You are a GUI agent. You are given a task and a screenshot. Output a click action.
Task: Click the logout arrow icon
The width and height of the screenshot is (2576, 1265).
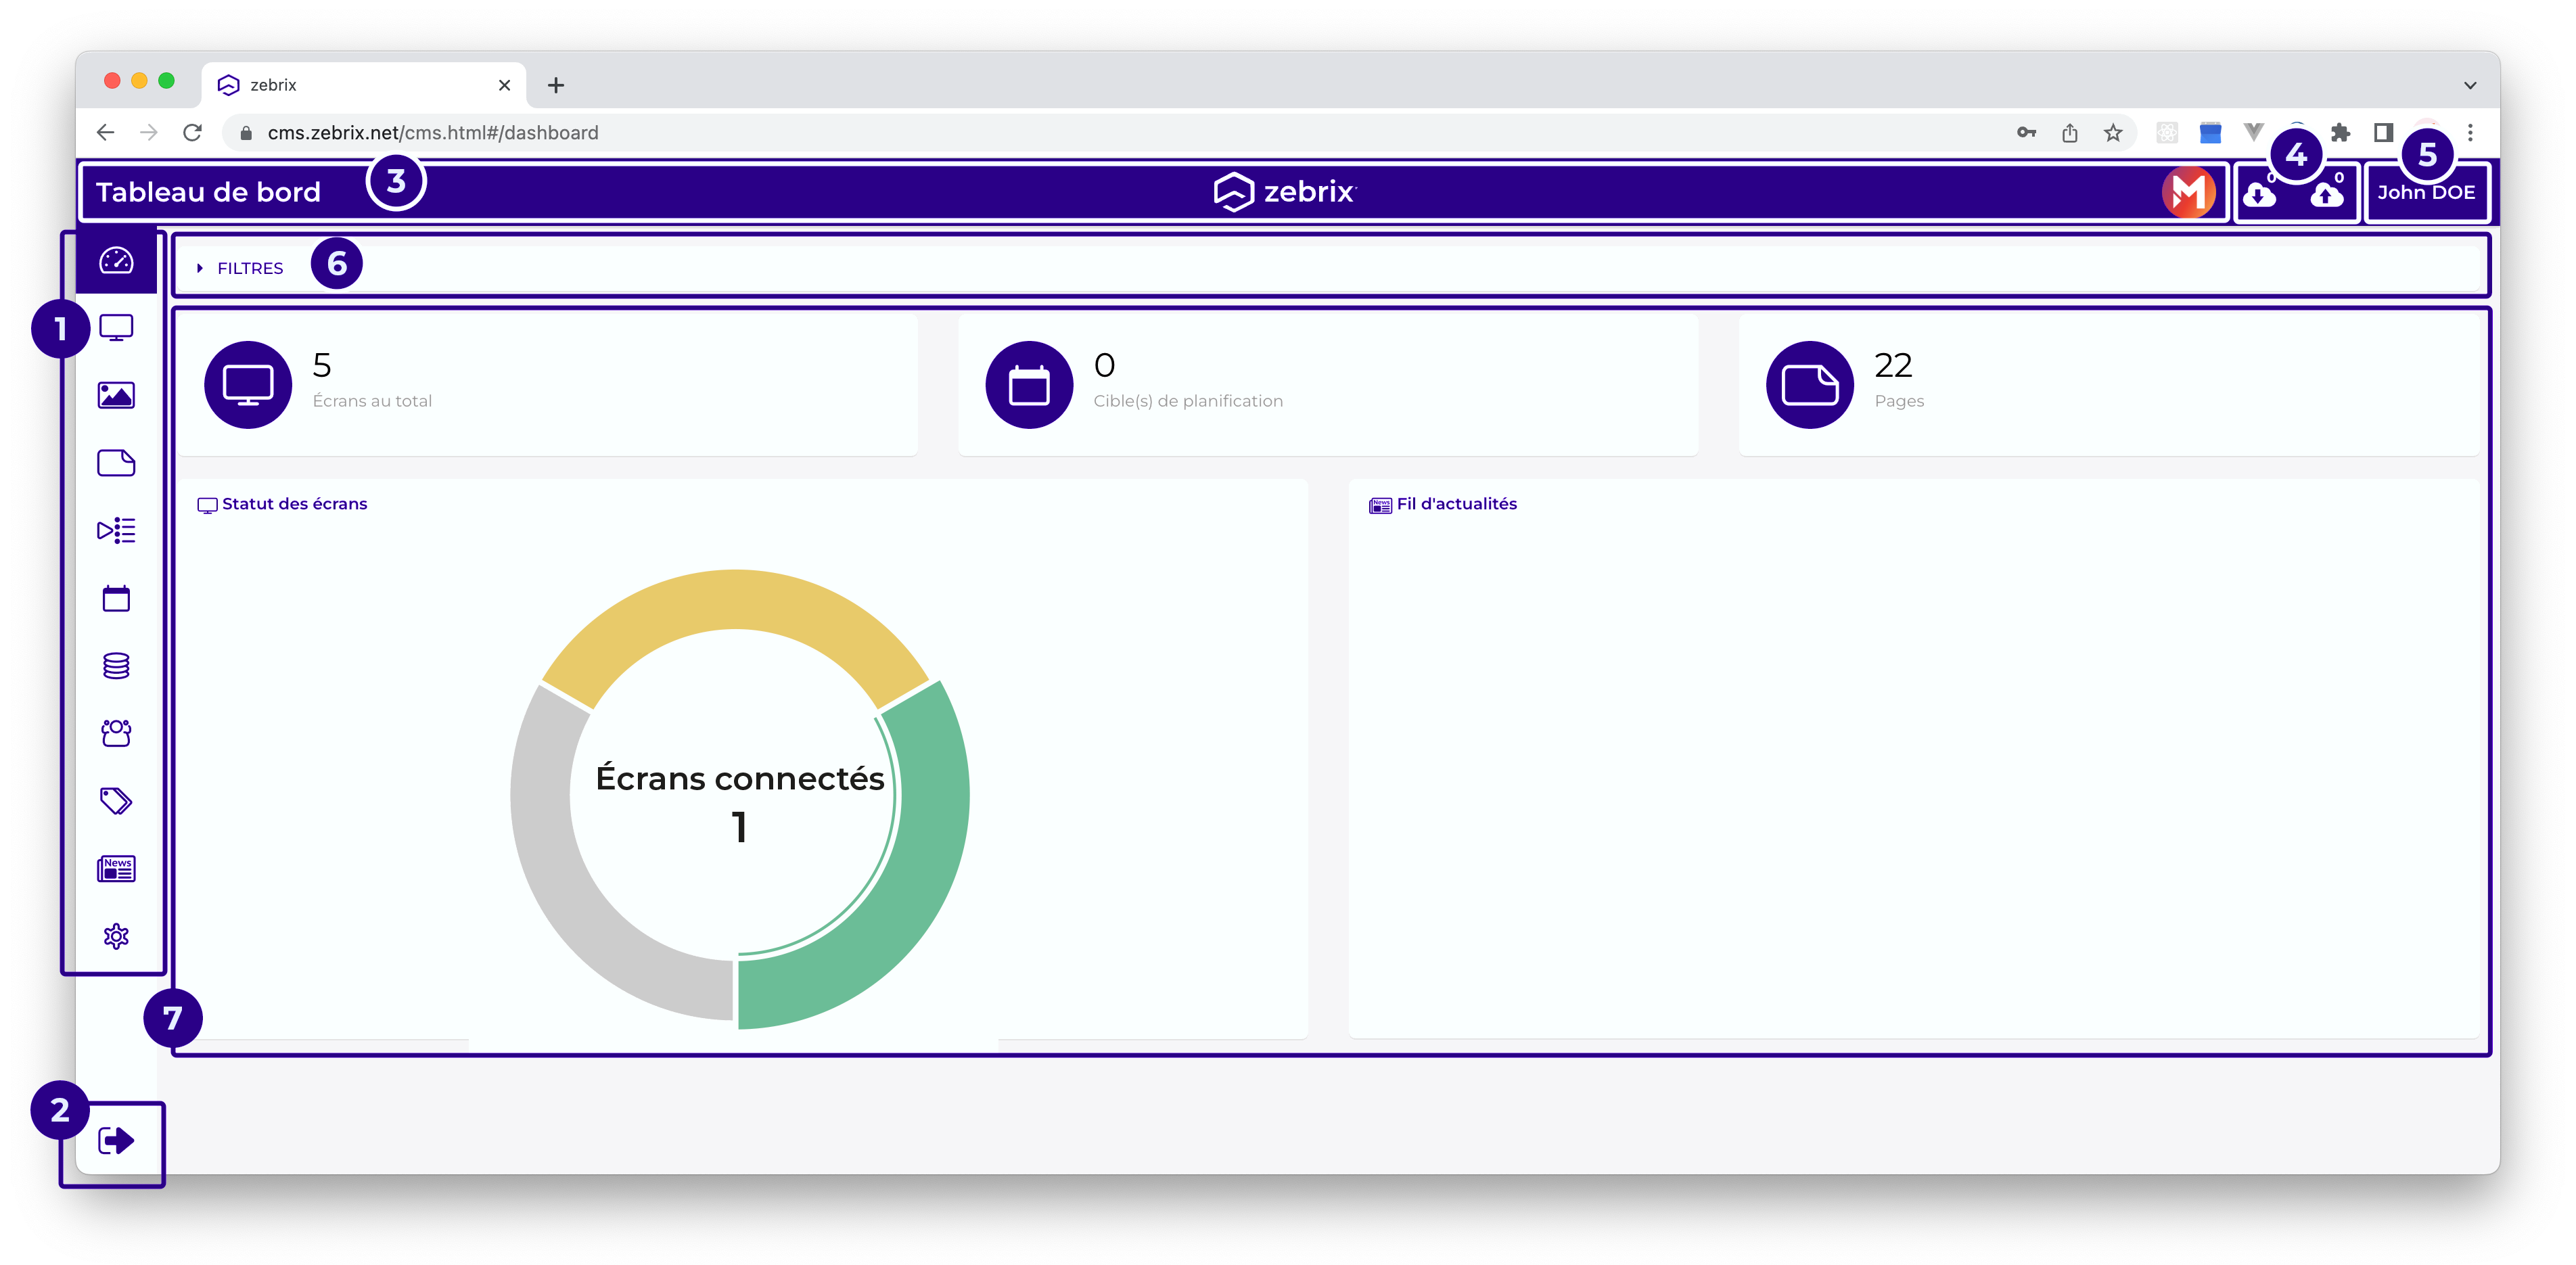click(x=116, y=1140)
